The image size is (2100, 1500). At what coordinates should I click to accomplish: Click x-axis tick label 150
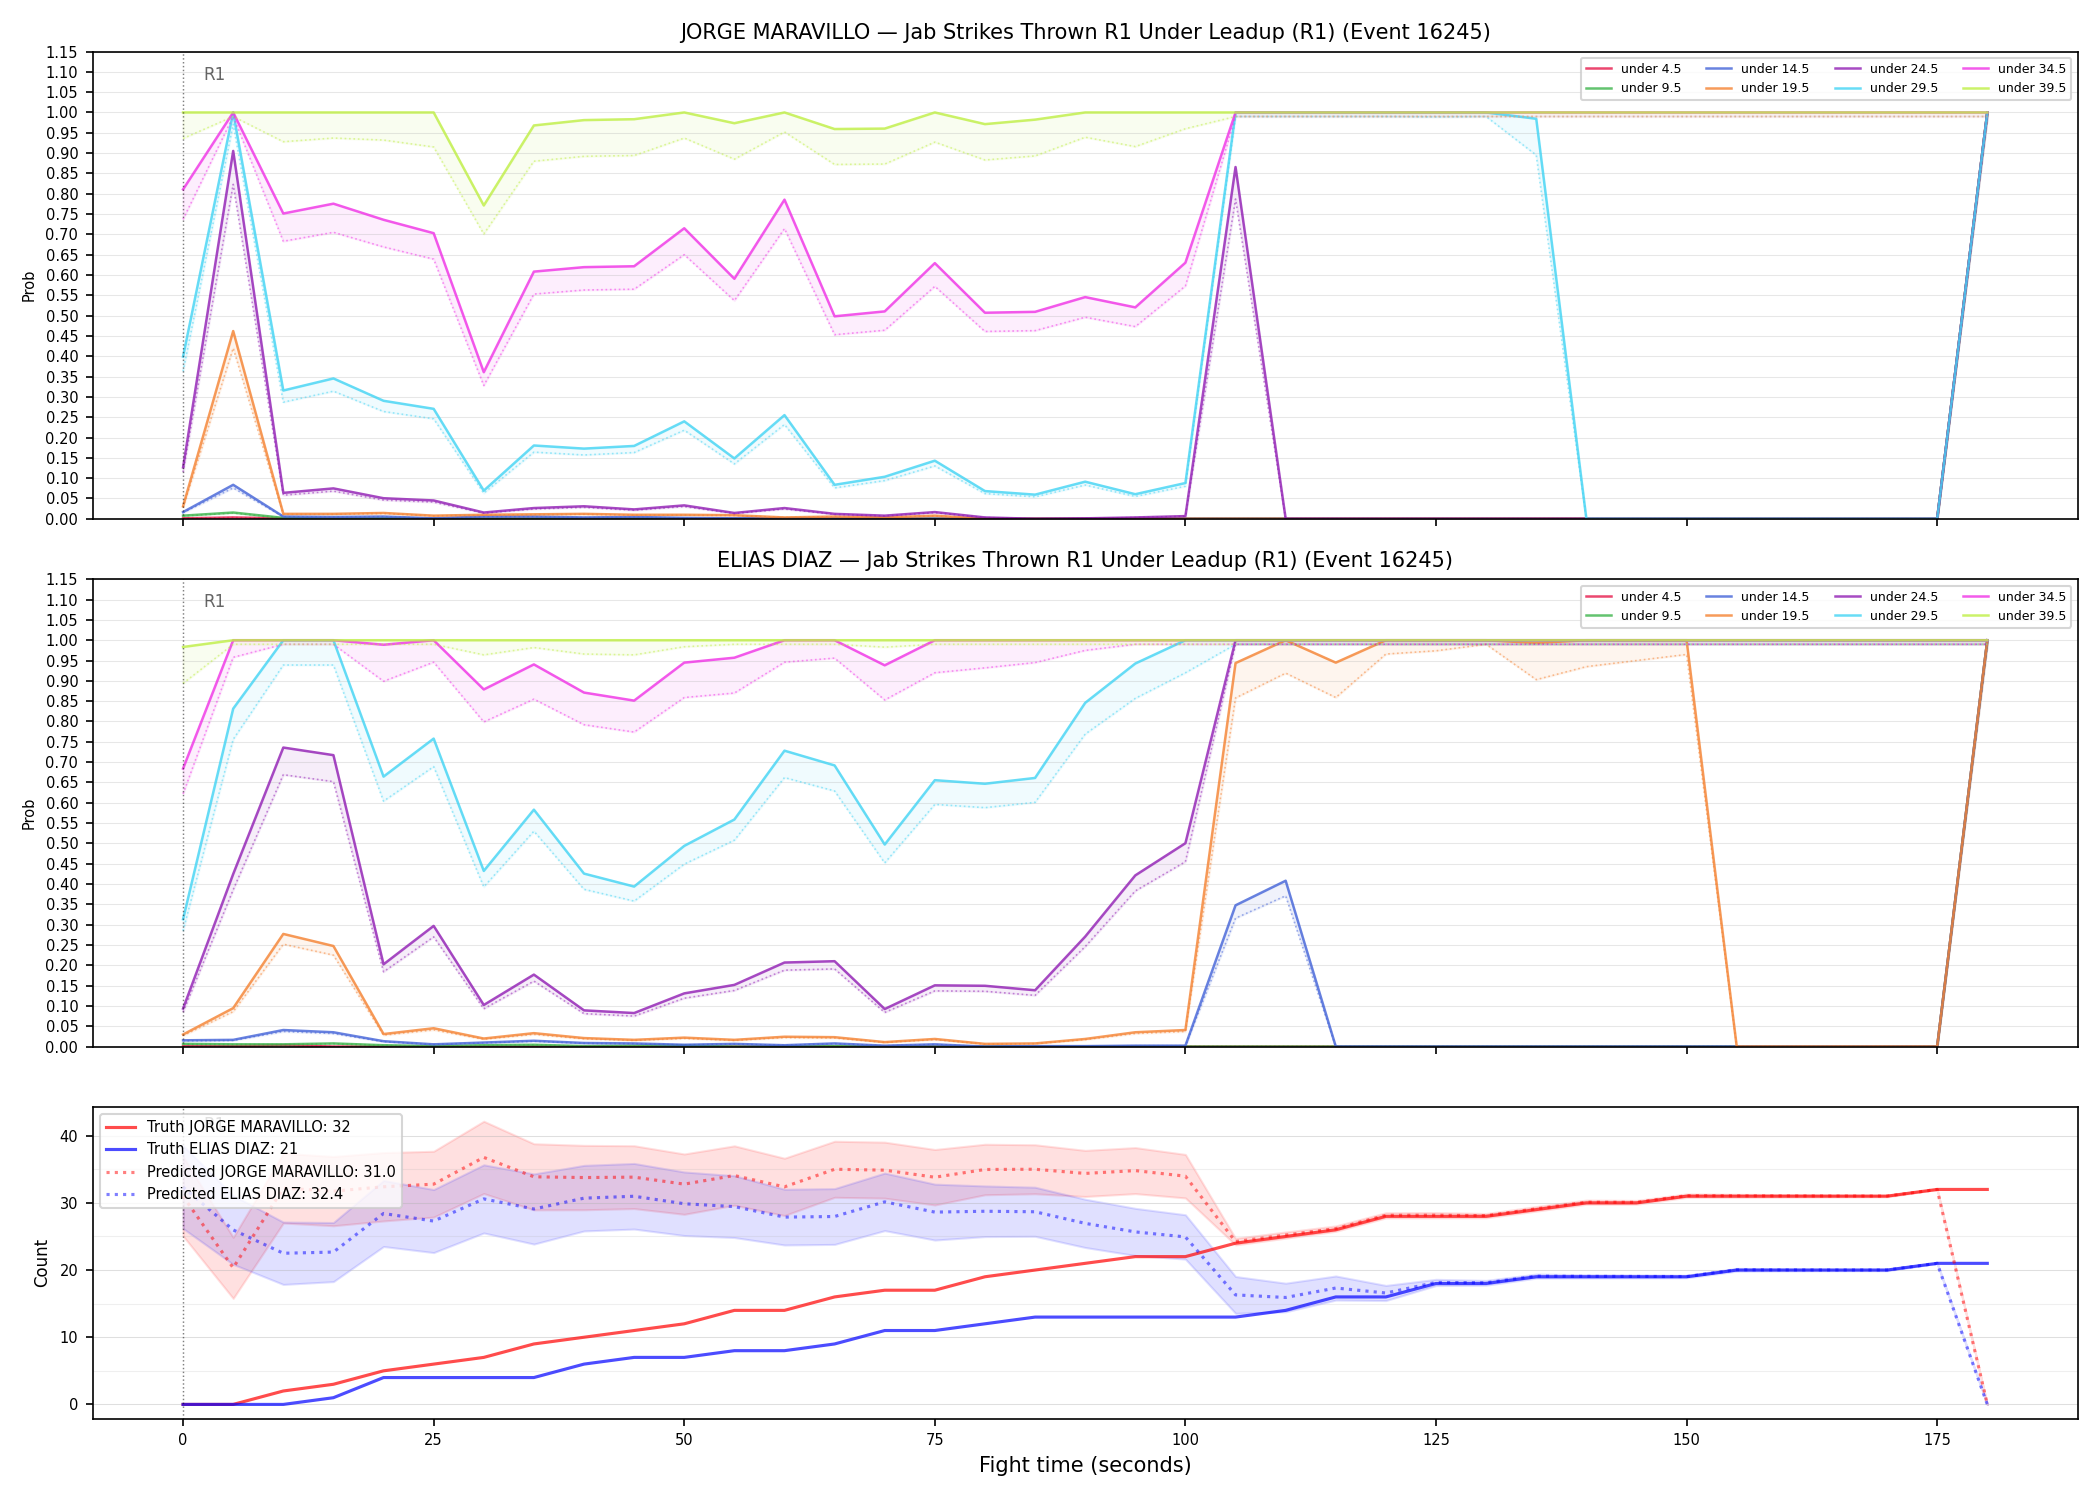click(x=1687, y=1440)
